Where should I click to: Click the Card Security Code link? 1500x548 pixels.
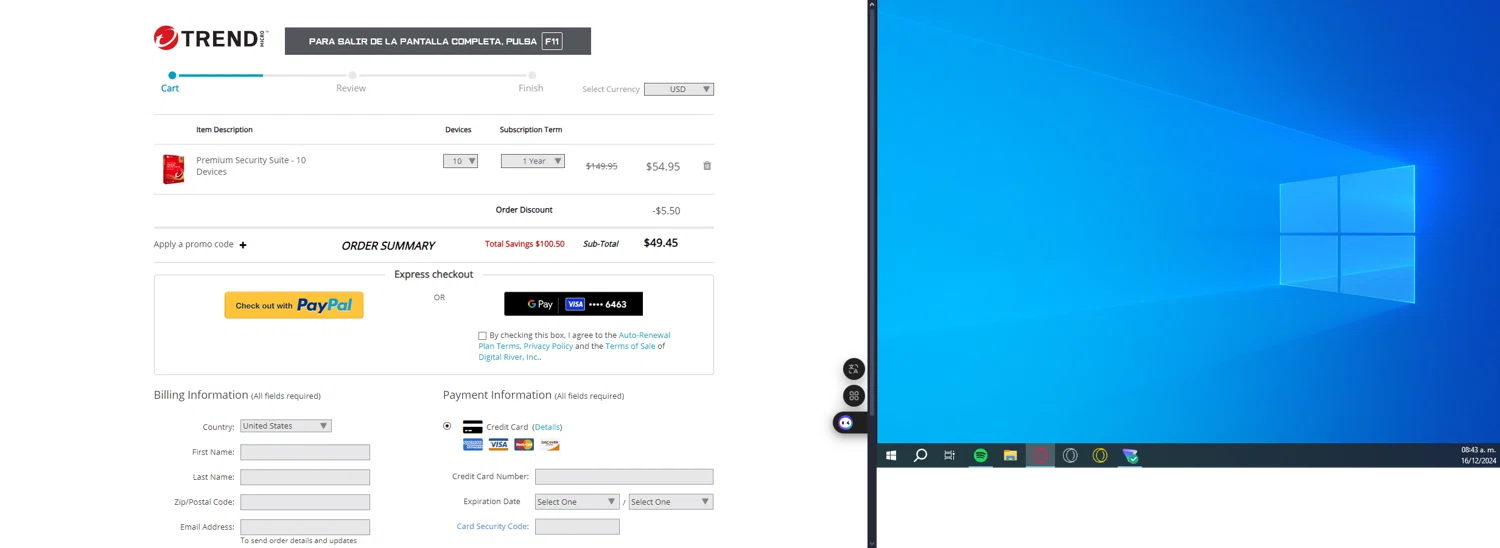(492, 526)
